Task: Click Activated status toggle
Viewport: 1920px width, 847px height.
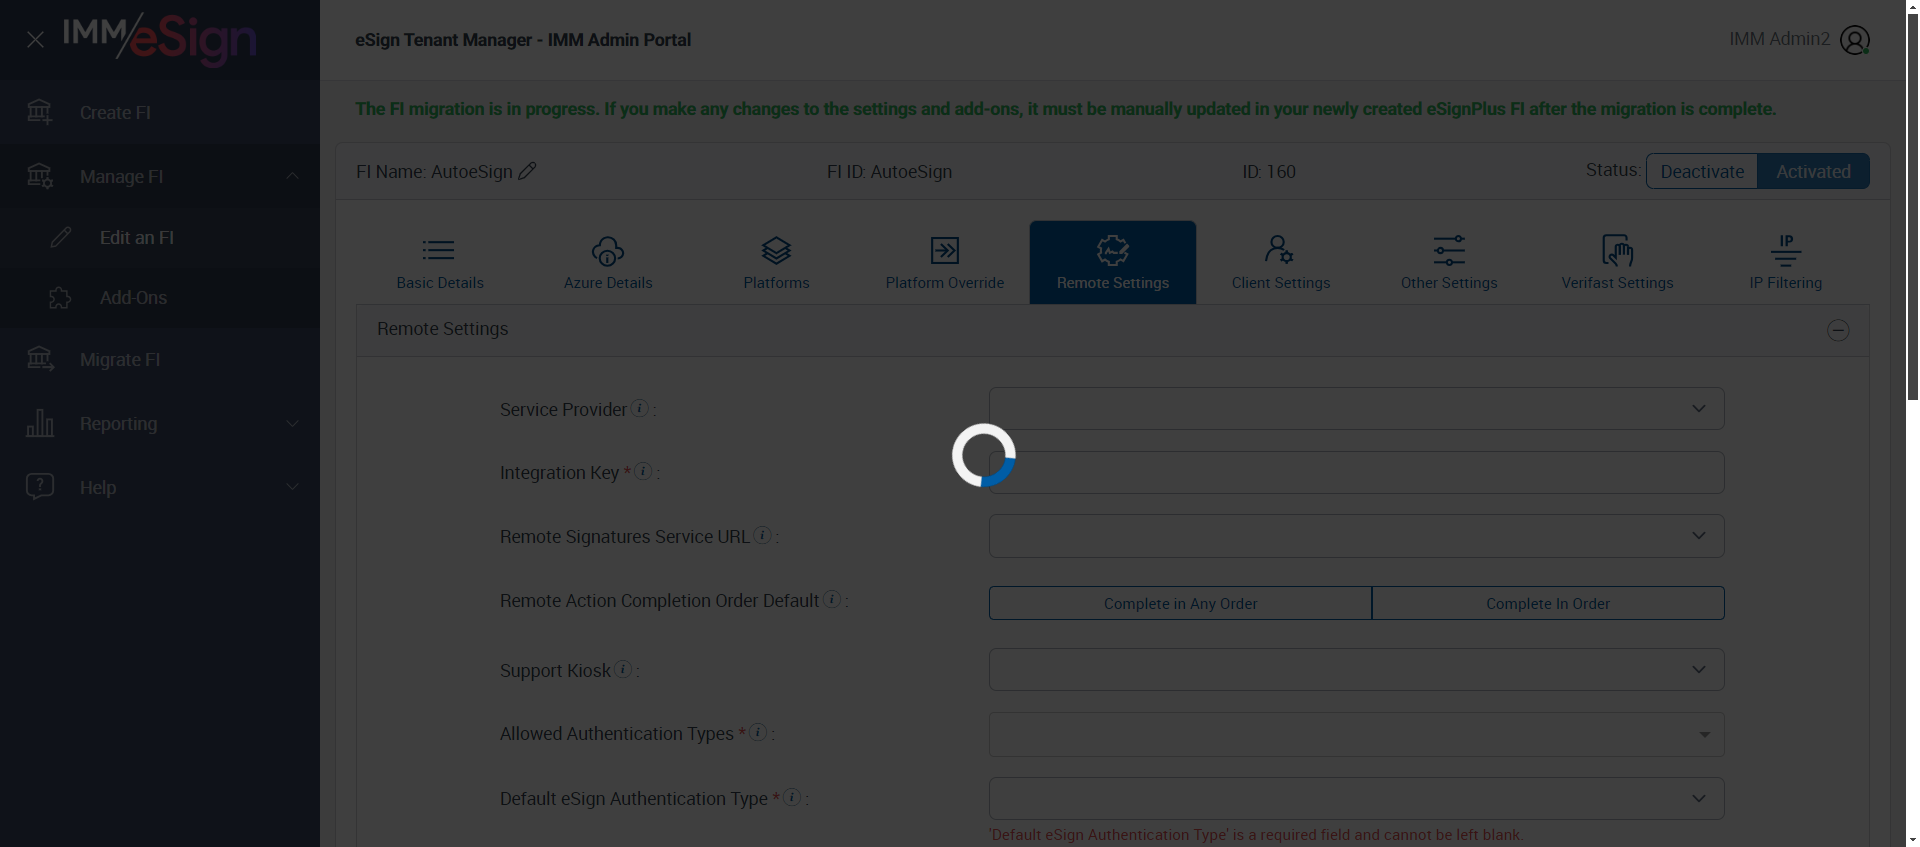Action: [1813, 171]
